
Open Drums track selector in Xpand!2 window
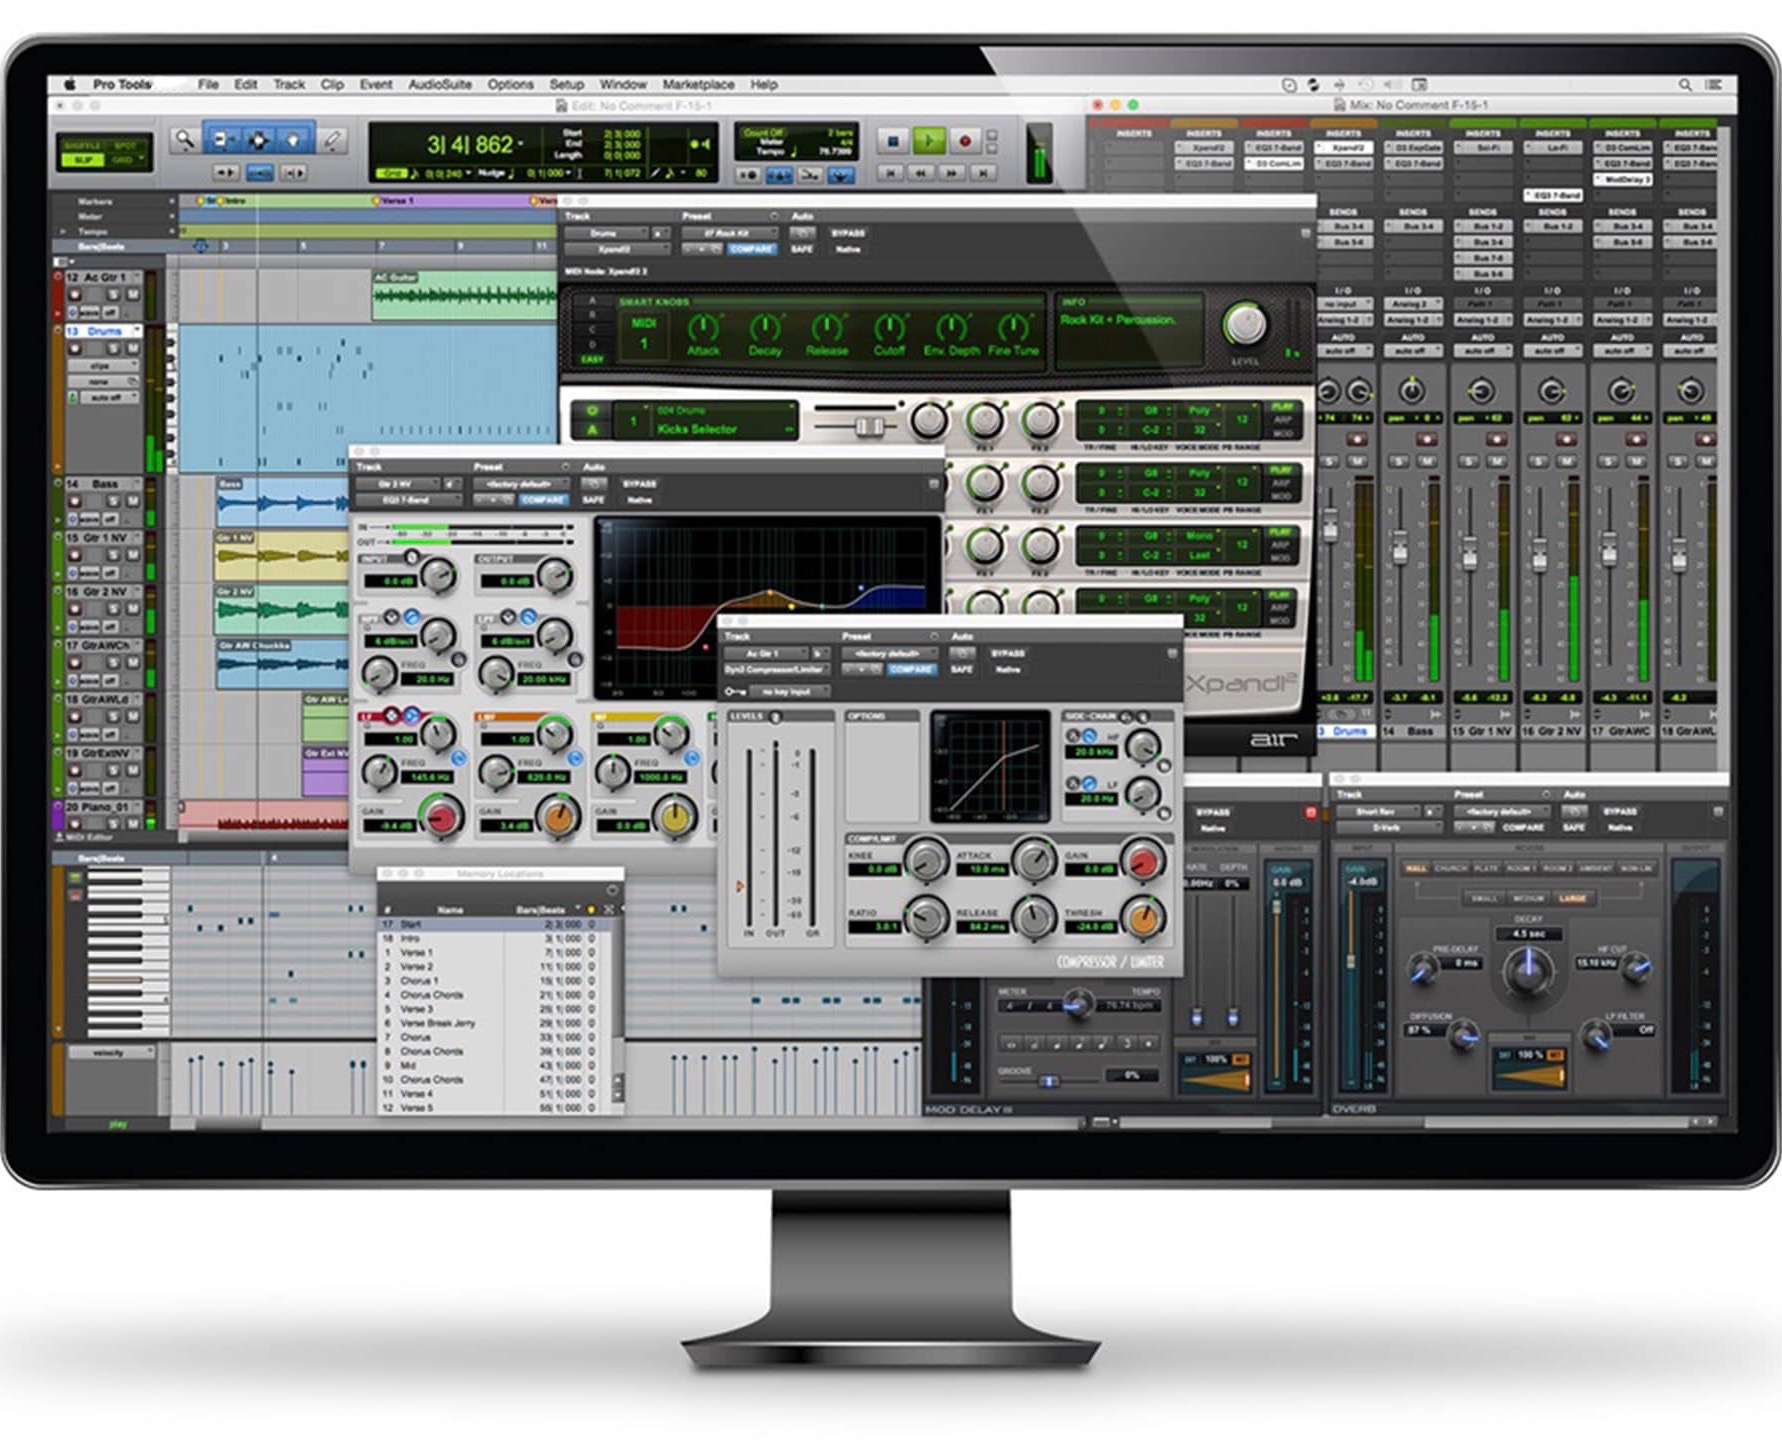pos(605,233)
